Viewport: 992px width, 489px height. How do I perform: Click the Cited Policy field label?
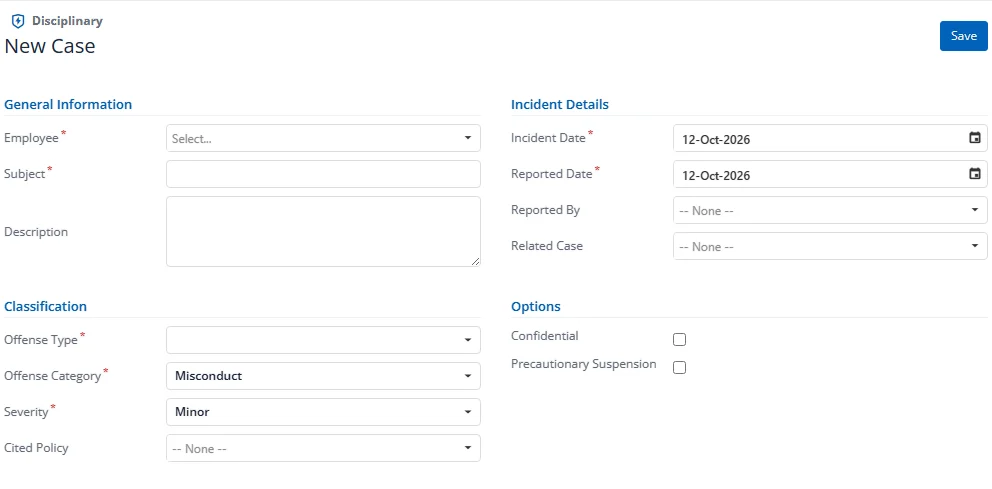coord(36,448)
